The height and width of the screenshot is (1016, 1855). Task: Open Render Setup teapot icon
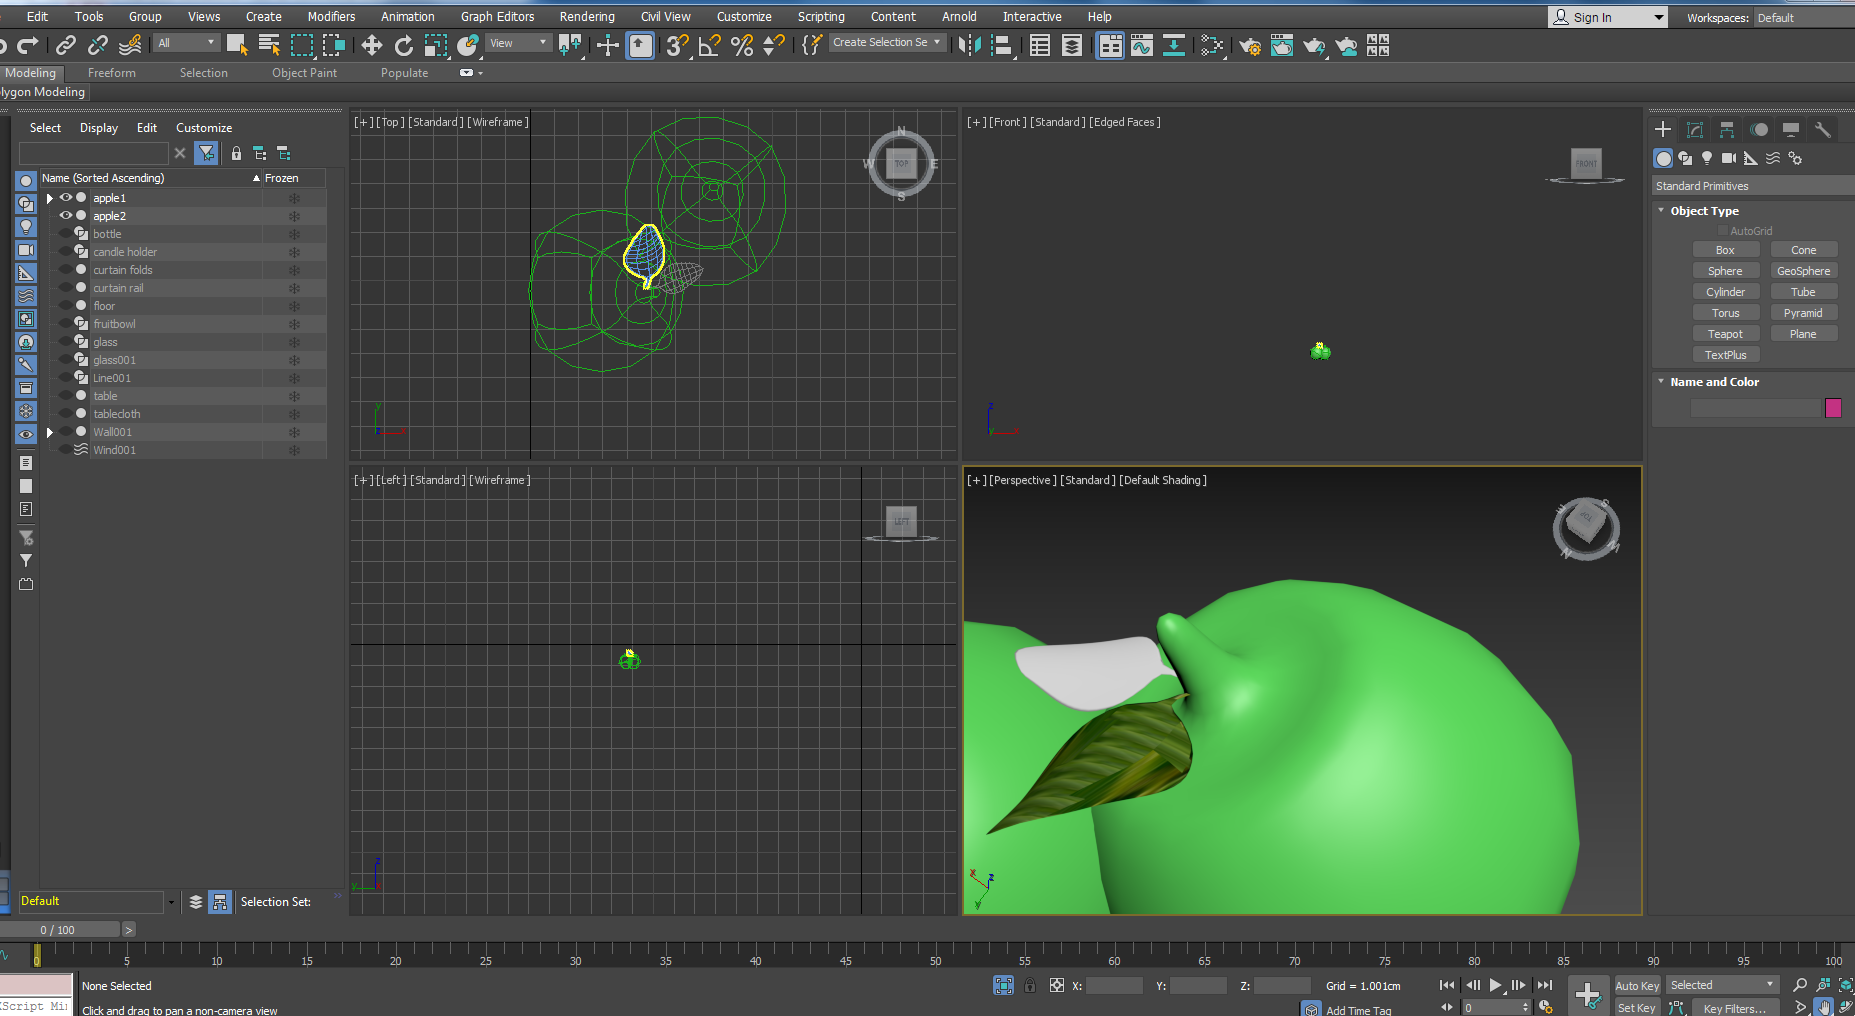(x=1249, y=45)
